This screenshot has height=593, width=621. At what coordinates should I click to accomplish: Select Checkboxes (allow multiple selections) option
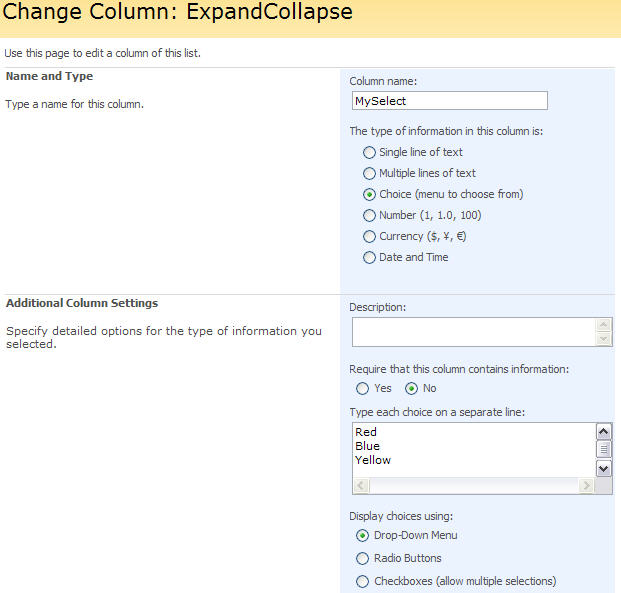362,582
